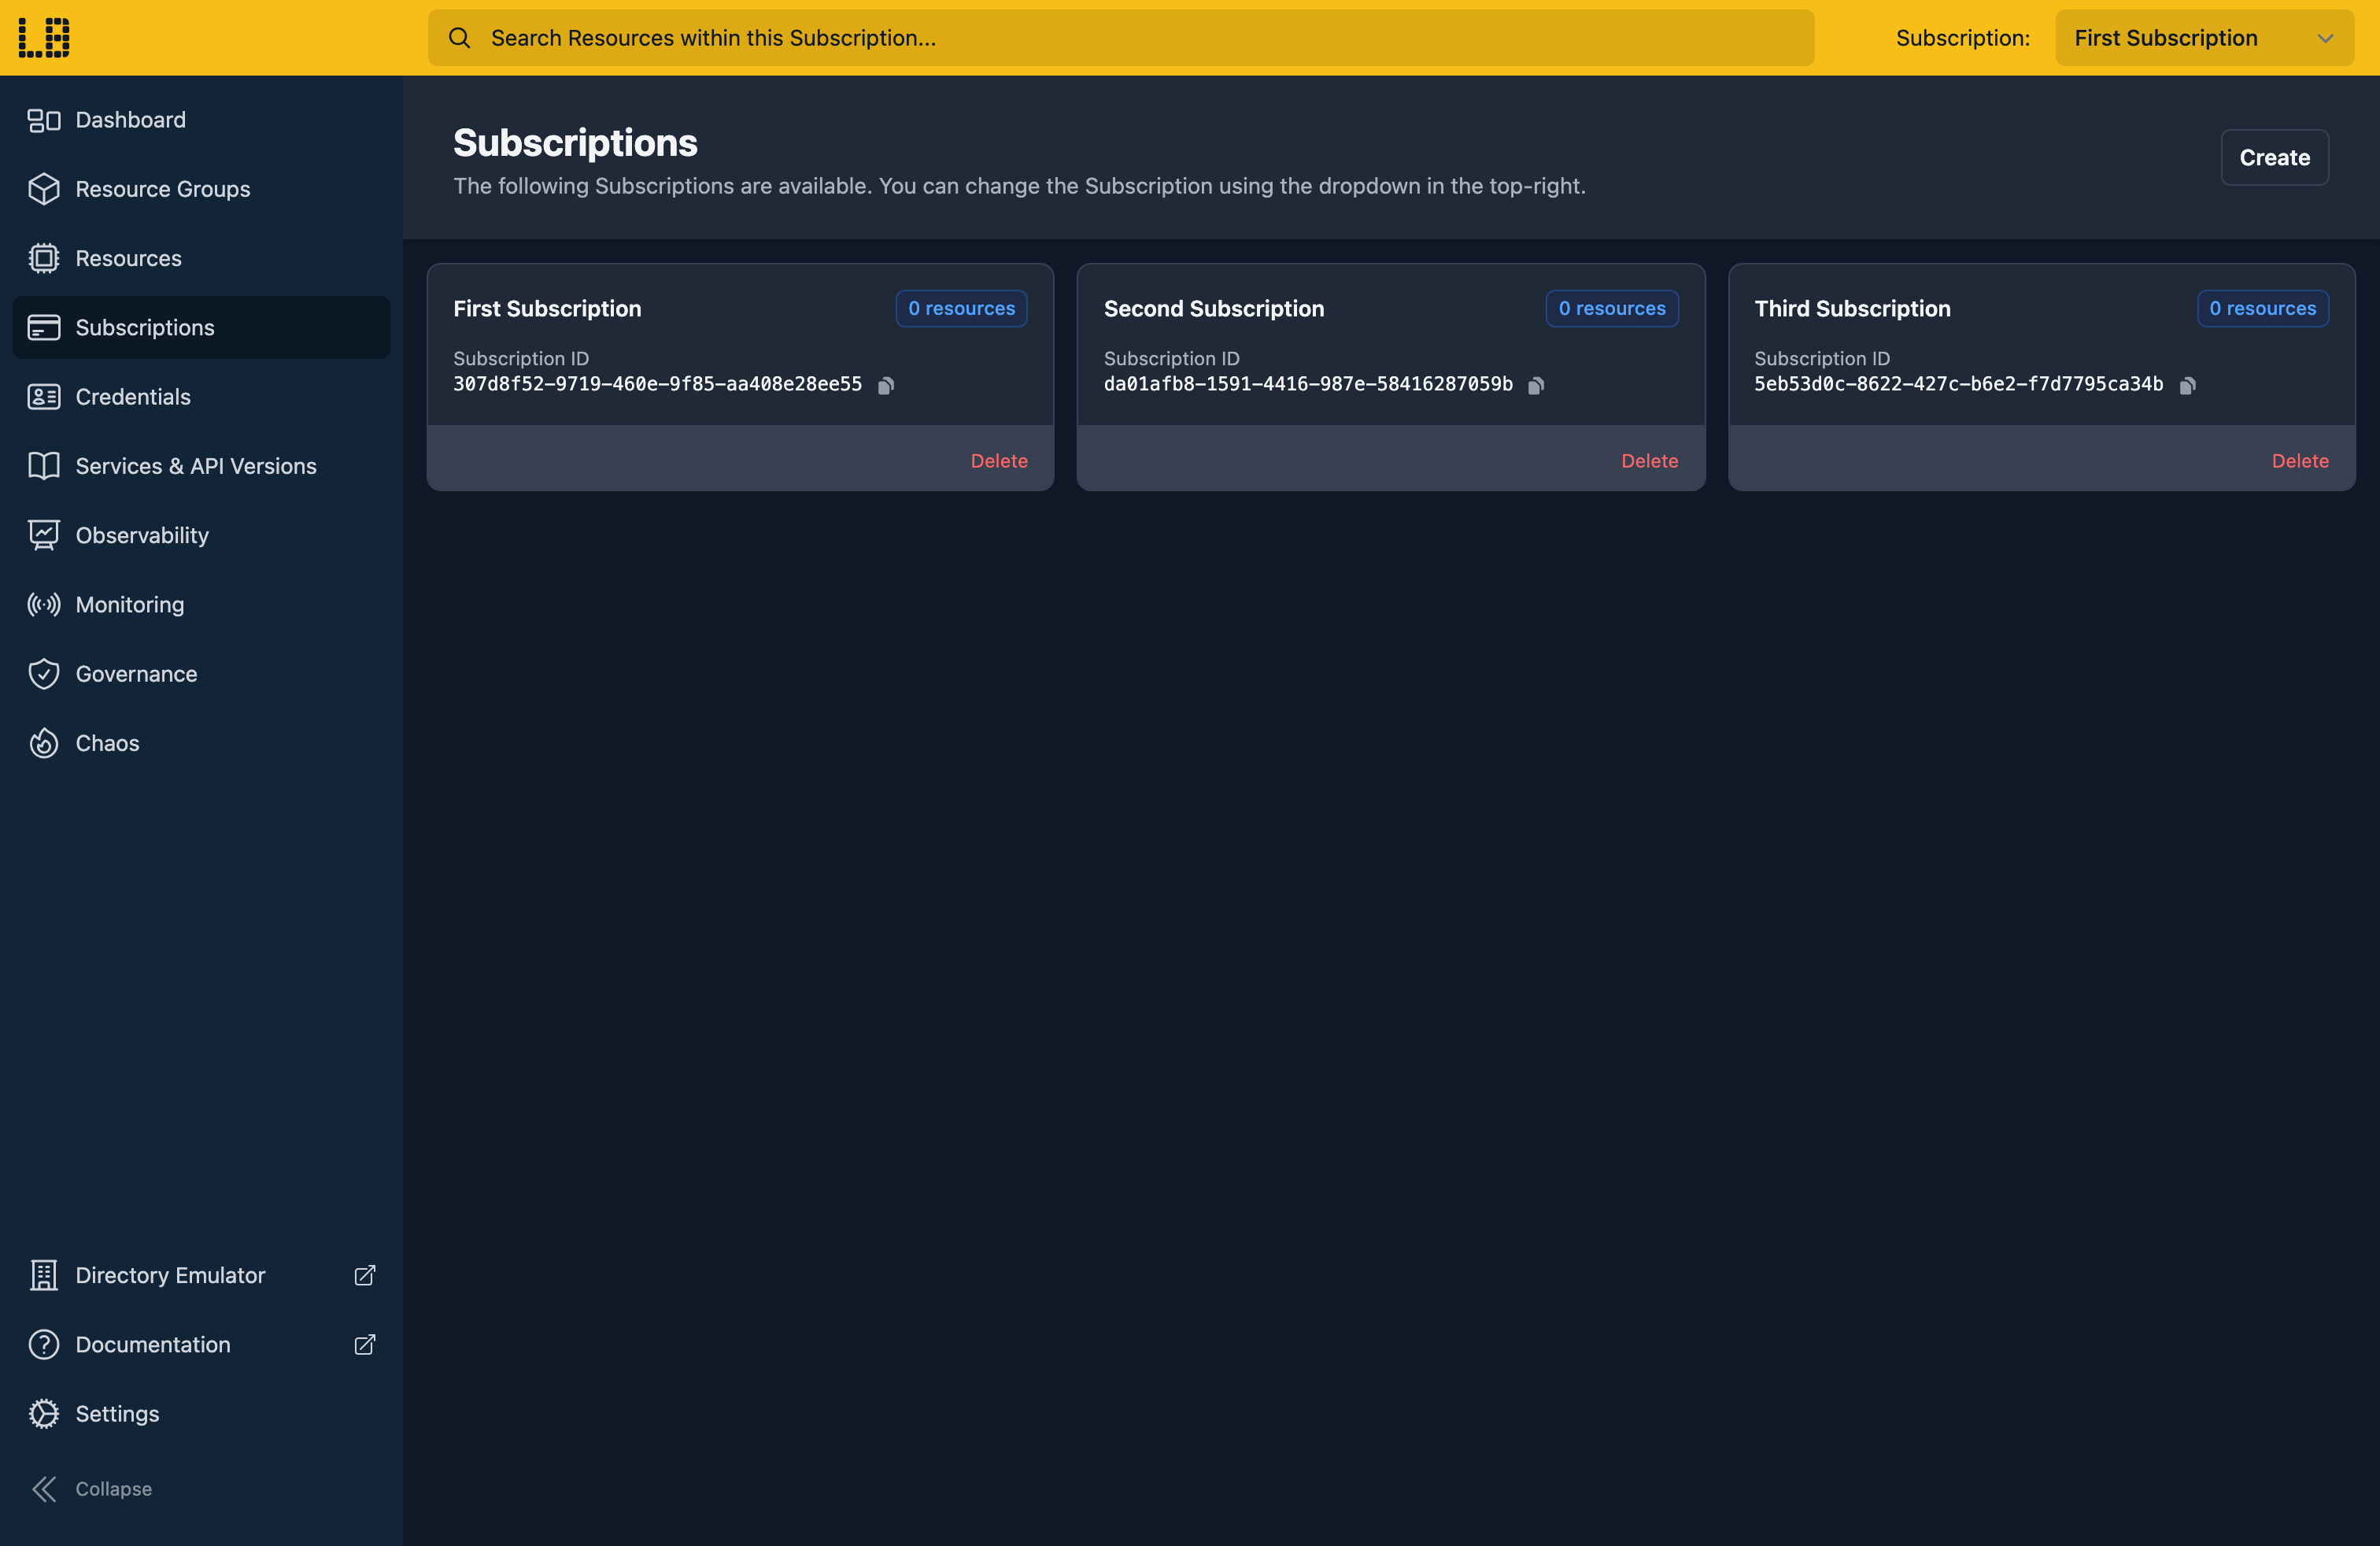Screen dimensions: 2380x1546
Task: Click the Third Subscription card title
Action: click(1852, 309)
